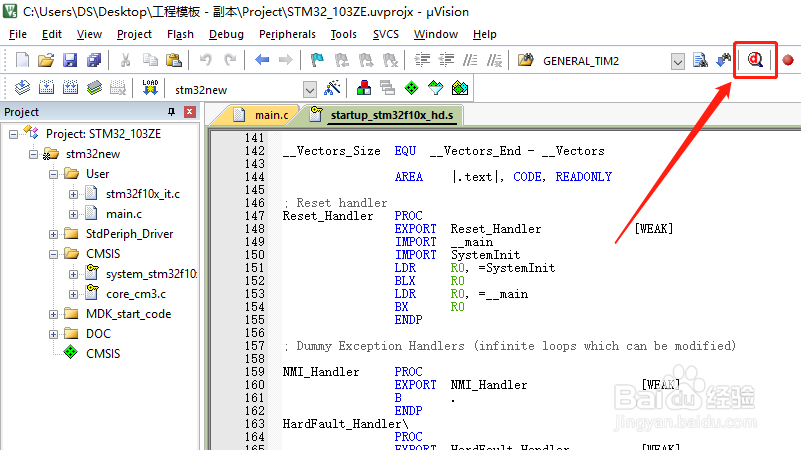801x450 pixels.
Task: Pin the Project panel
Action: click(x=172, y=111)
